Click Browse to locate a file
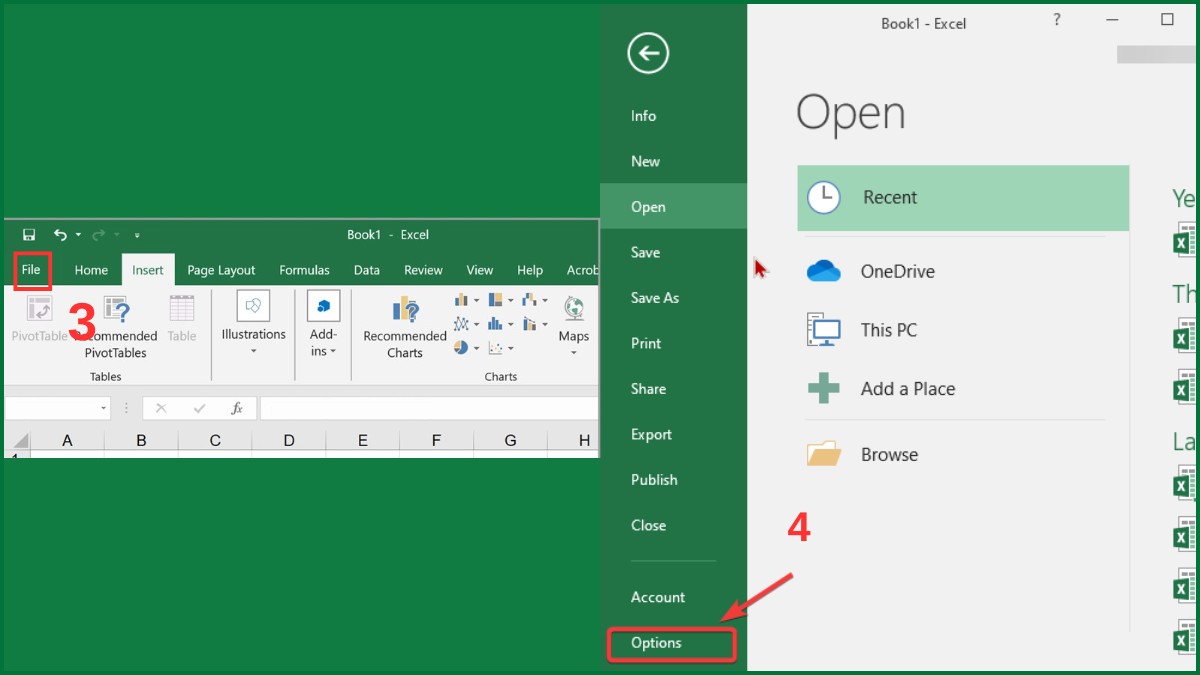The image size is (1200, 675). (x=889, y=454)
